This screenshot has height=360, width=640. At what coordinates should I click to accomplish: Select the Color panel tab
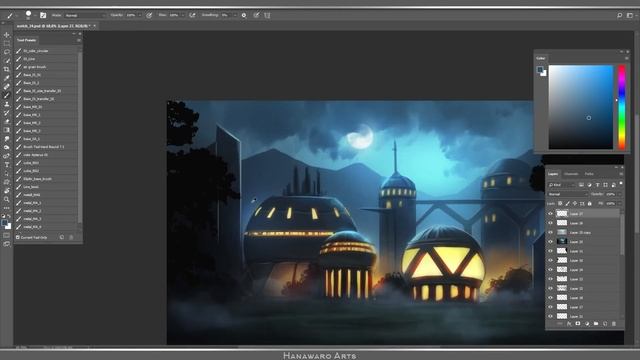(x=541, y=58)
